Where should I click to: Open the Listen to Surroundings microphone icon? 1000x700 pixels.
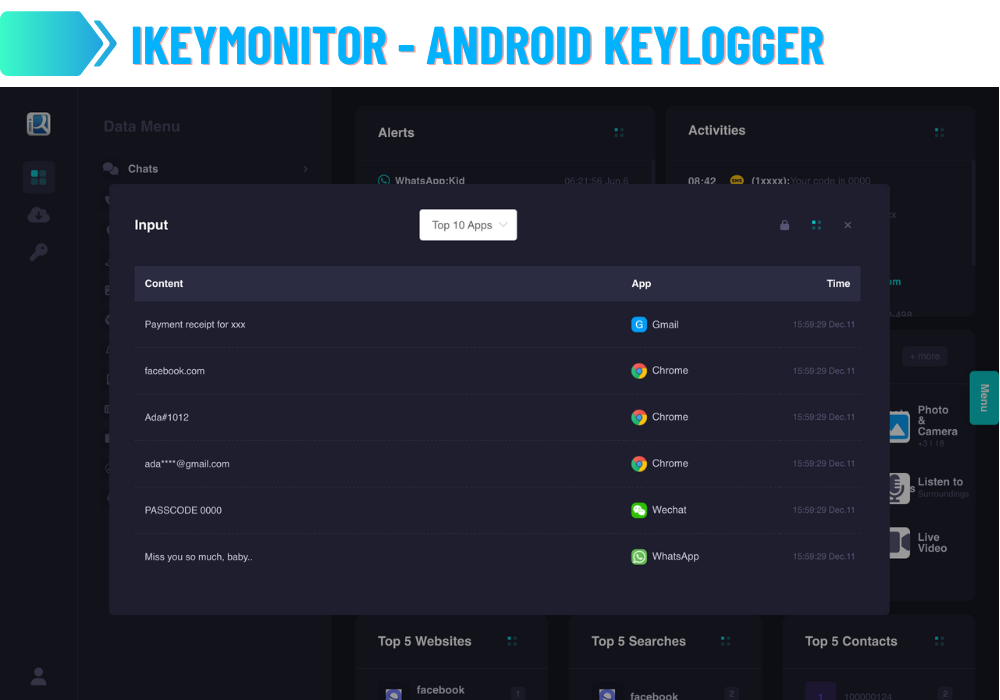pyautogui.click(x=899, y=488)
